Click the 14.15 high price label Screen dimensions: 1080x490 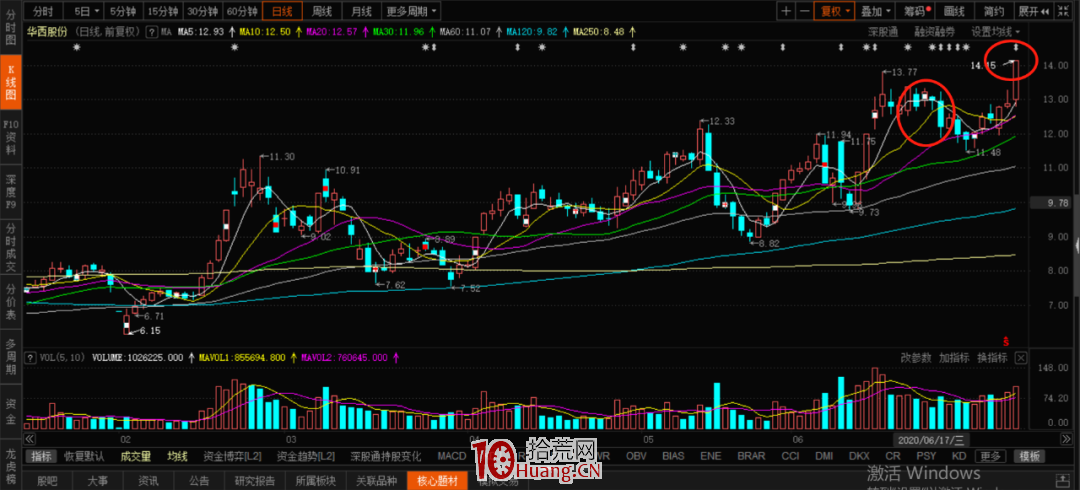tap(983, 65)
